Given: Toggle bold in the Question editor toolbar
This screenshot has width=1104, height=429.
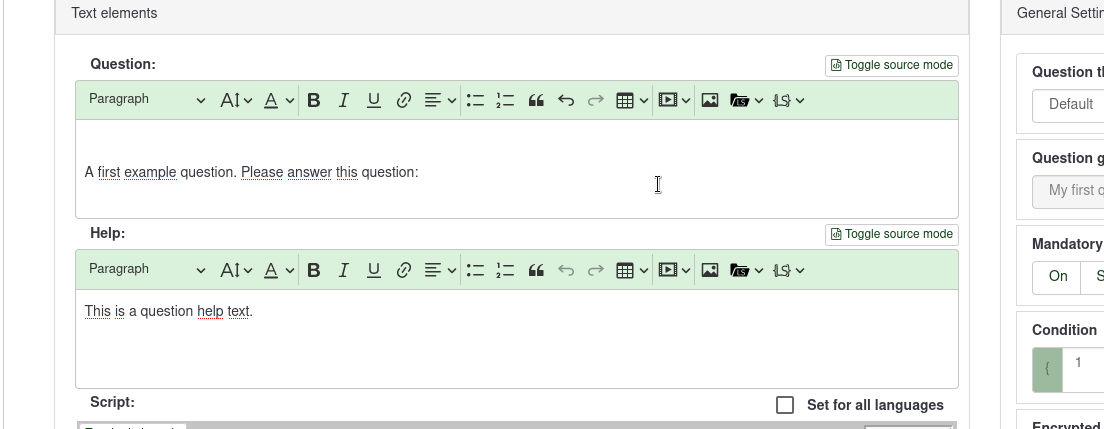Looking at the screenshot, I should [x=314, y=100].
